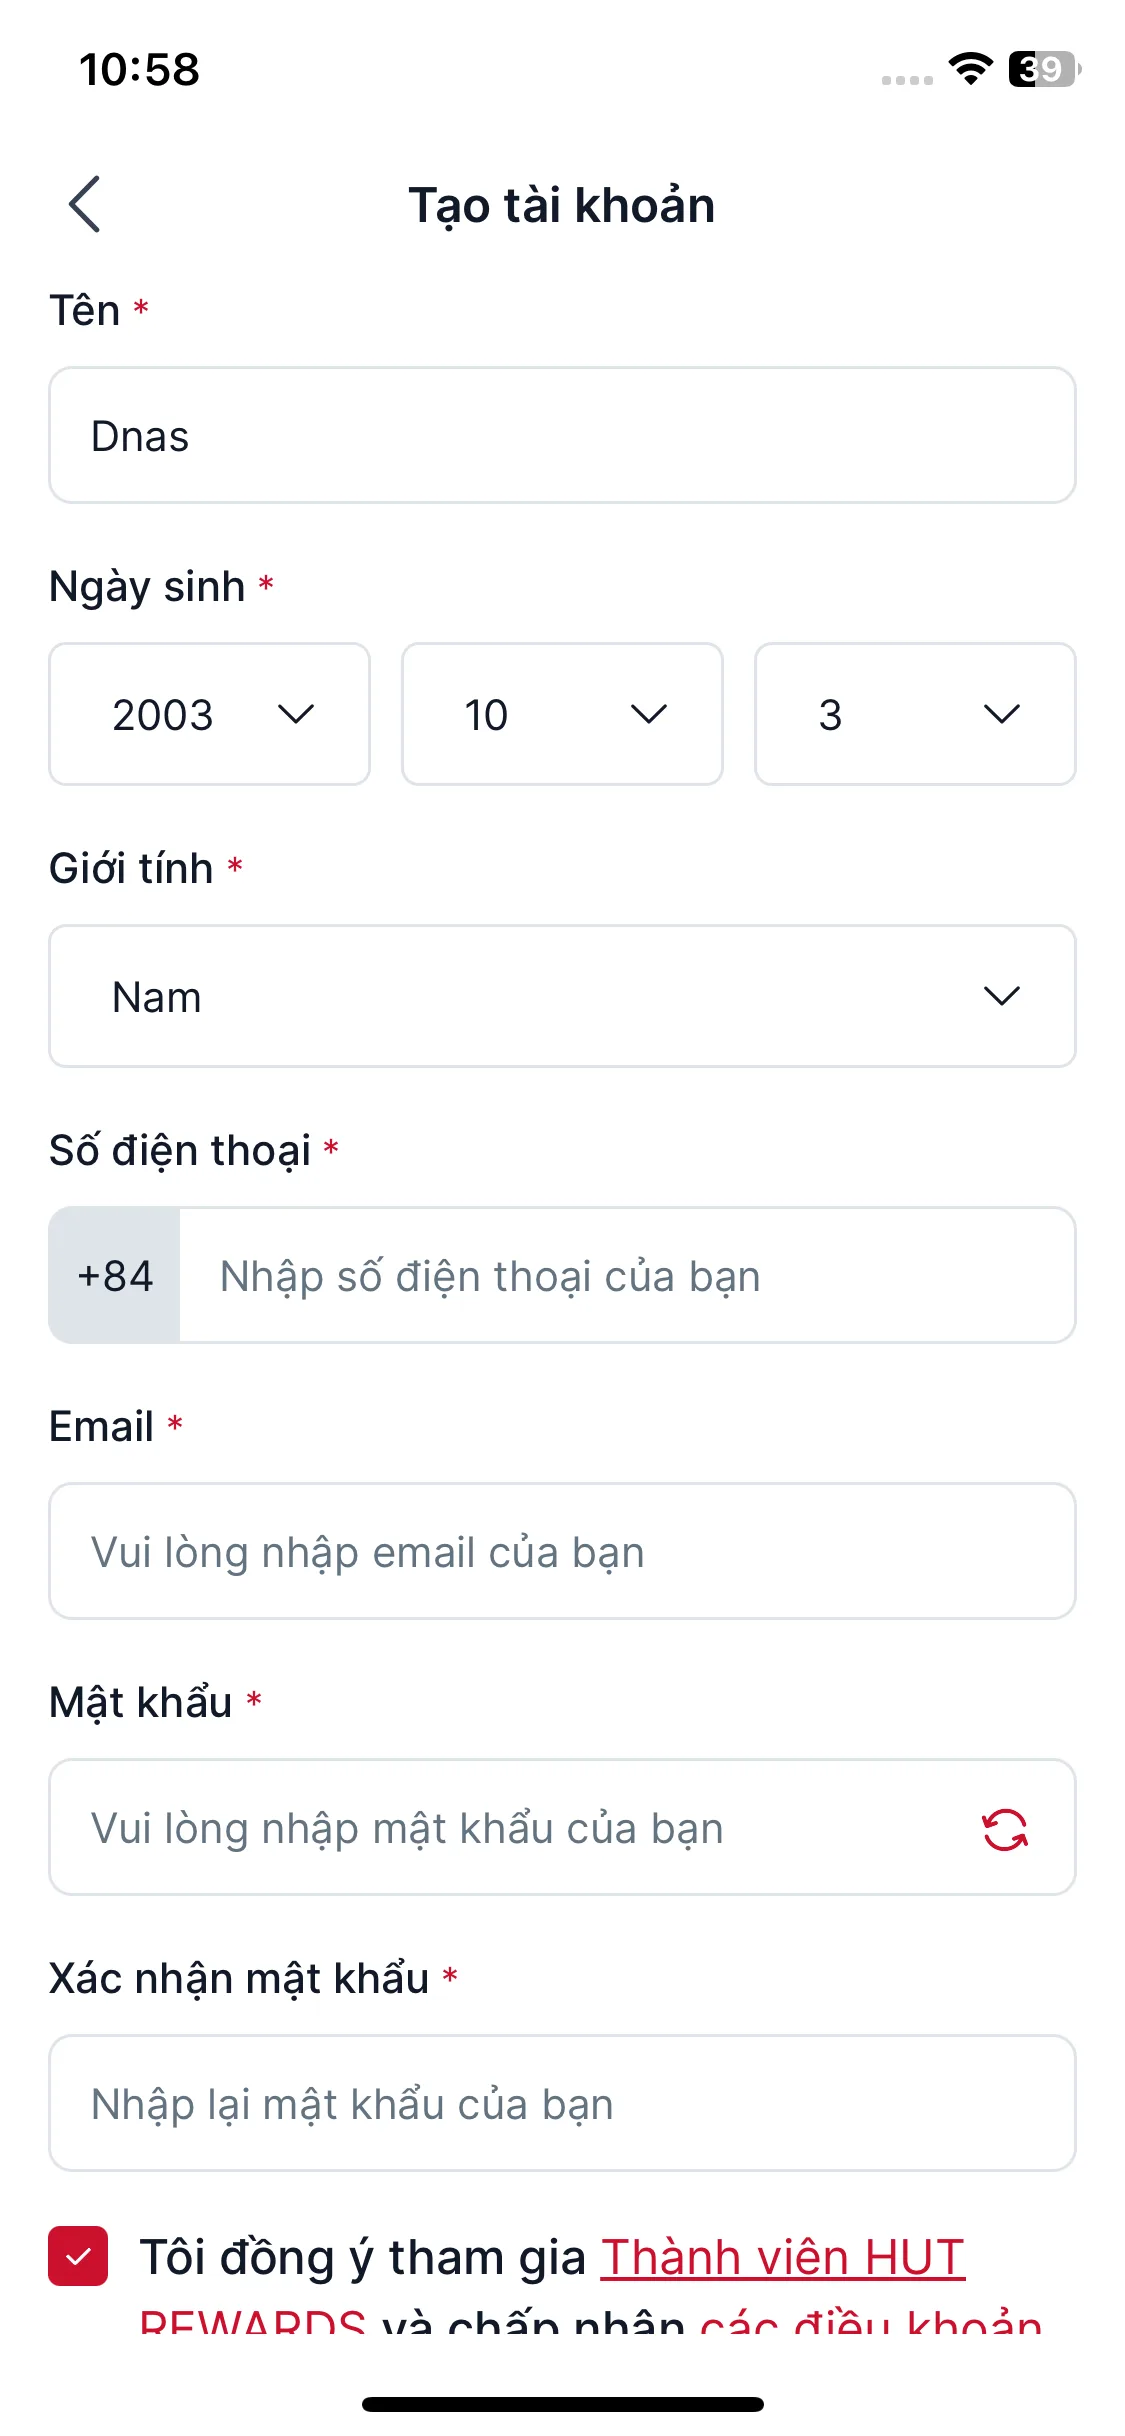
Task: Tap the status bar clock showing 10:58
Action: pyautogui.click(x=140, y=69)
